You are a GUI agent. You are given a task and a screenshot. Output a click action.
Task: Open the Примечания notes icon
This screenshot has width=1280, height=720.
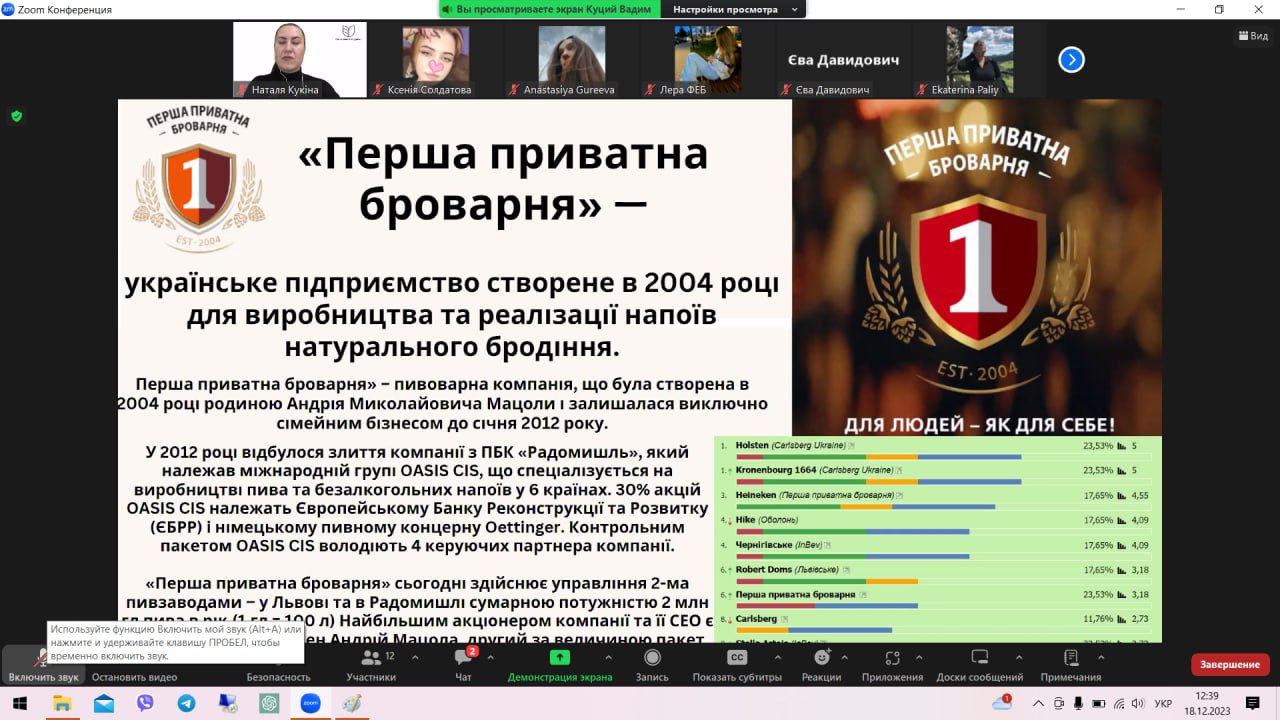click(x=1071, y=658)
